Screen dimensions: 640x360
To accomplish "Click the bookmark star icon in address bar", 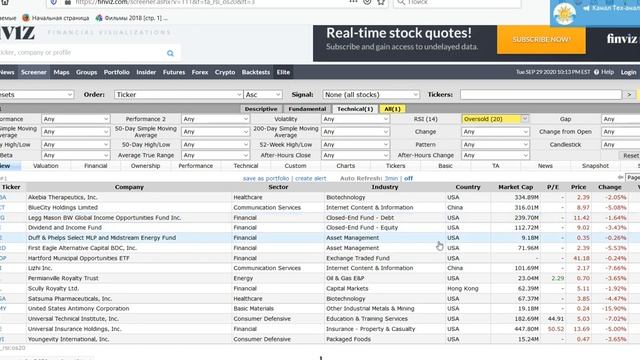I will click(x=381, y=2).
